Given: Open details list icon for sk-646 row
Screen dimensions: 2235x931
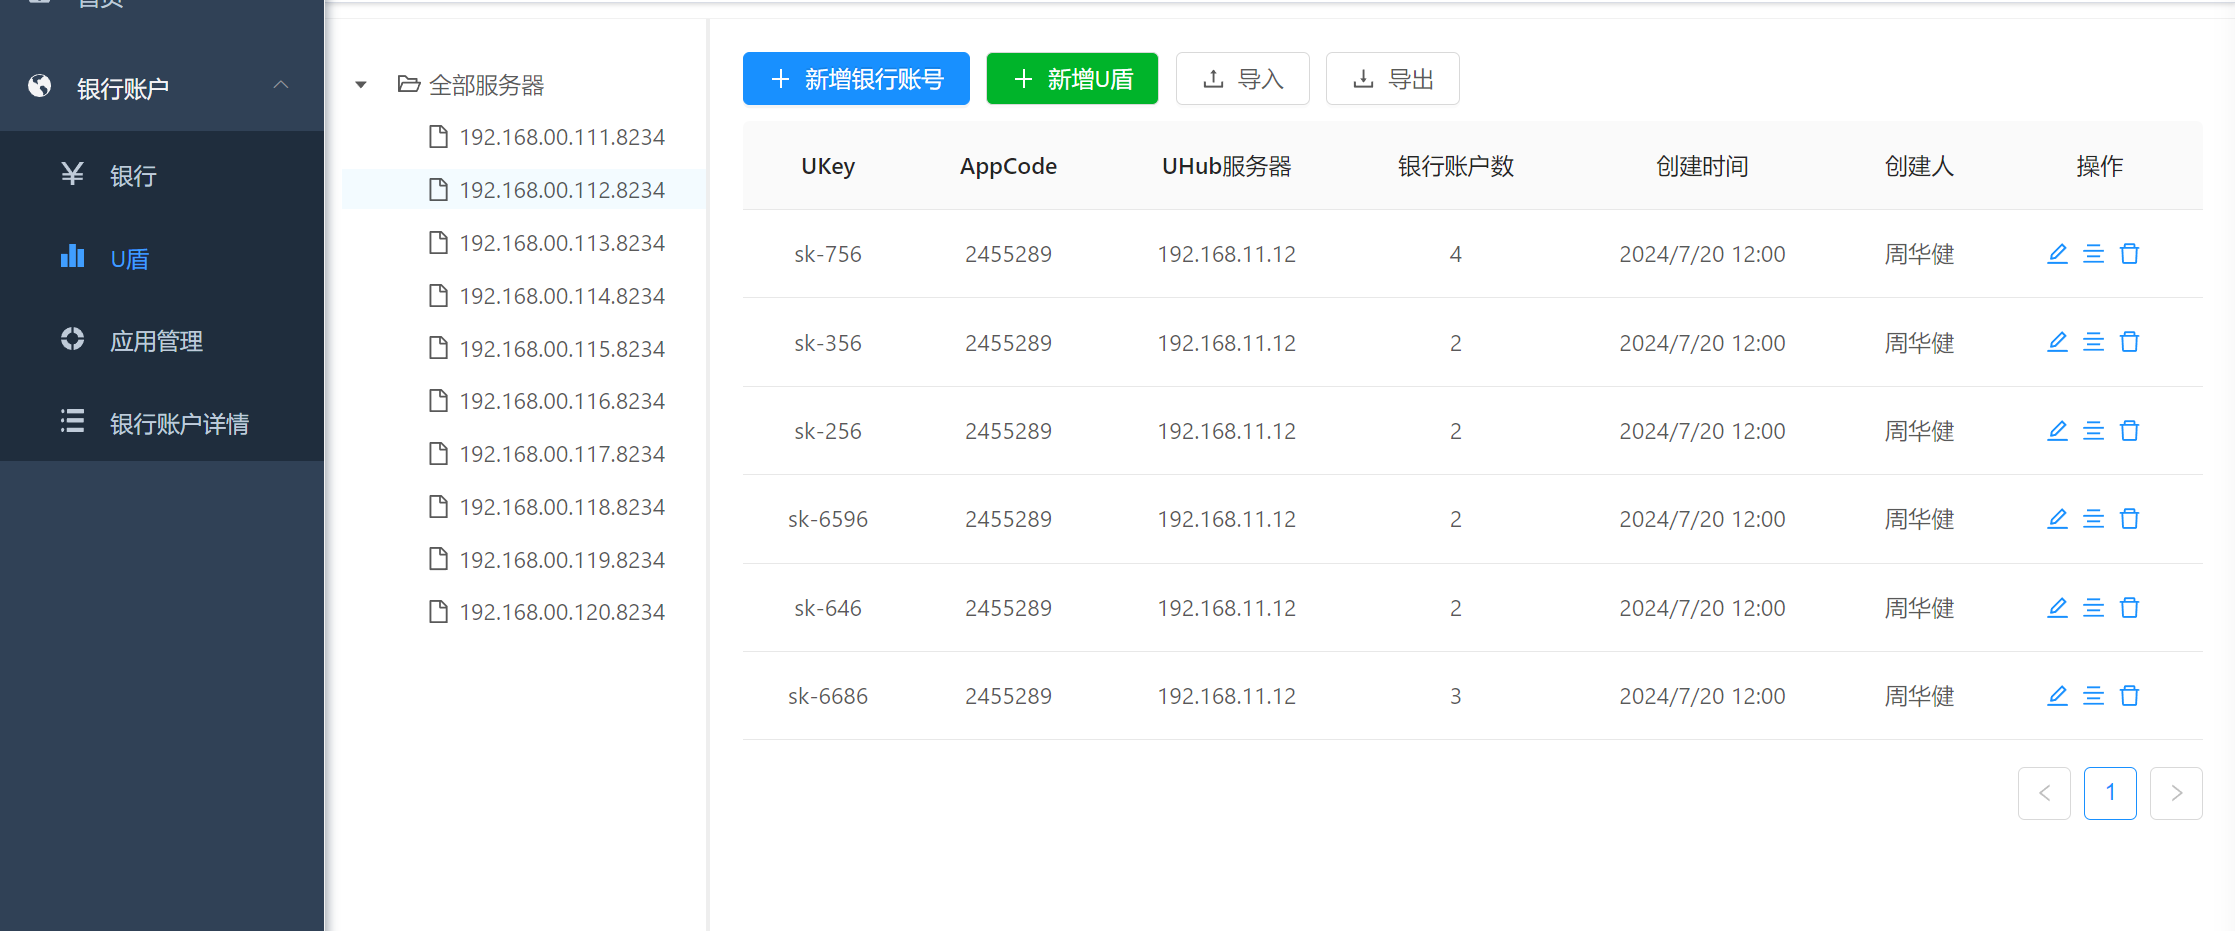Looking at the screenshot, I should [x=2093, y=608].
